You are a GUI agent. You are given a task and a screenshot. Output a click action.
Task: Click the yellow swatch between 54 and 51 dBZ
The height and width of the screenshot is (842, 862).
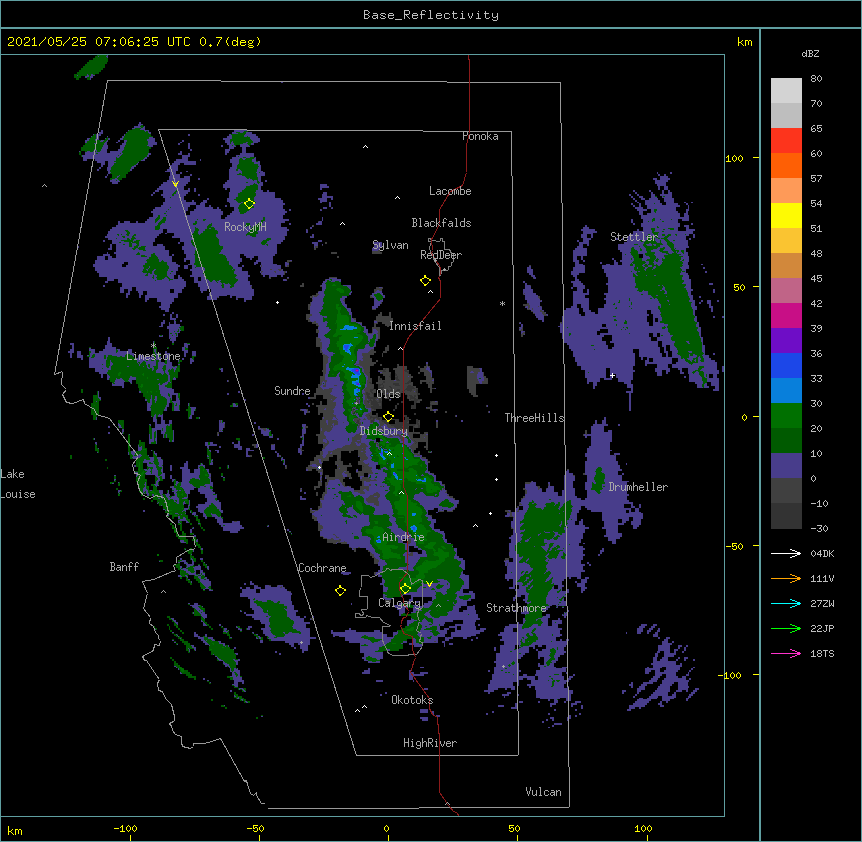click(x=786, y=215)
